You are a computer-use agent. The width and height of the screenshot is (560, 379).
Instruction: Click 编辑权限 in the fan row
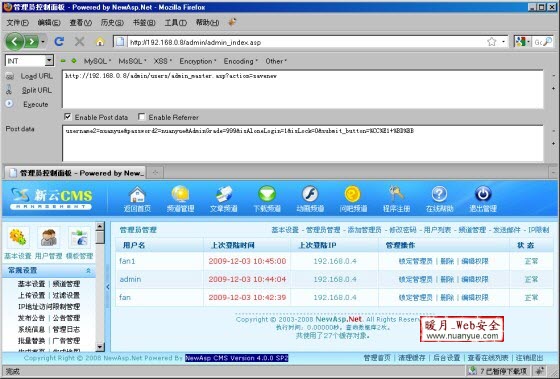[475, 297]
